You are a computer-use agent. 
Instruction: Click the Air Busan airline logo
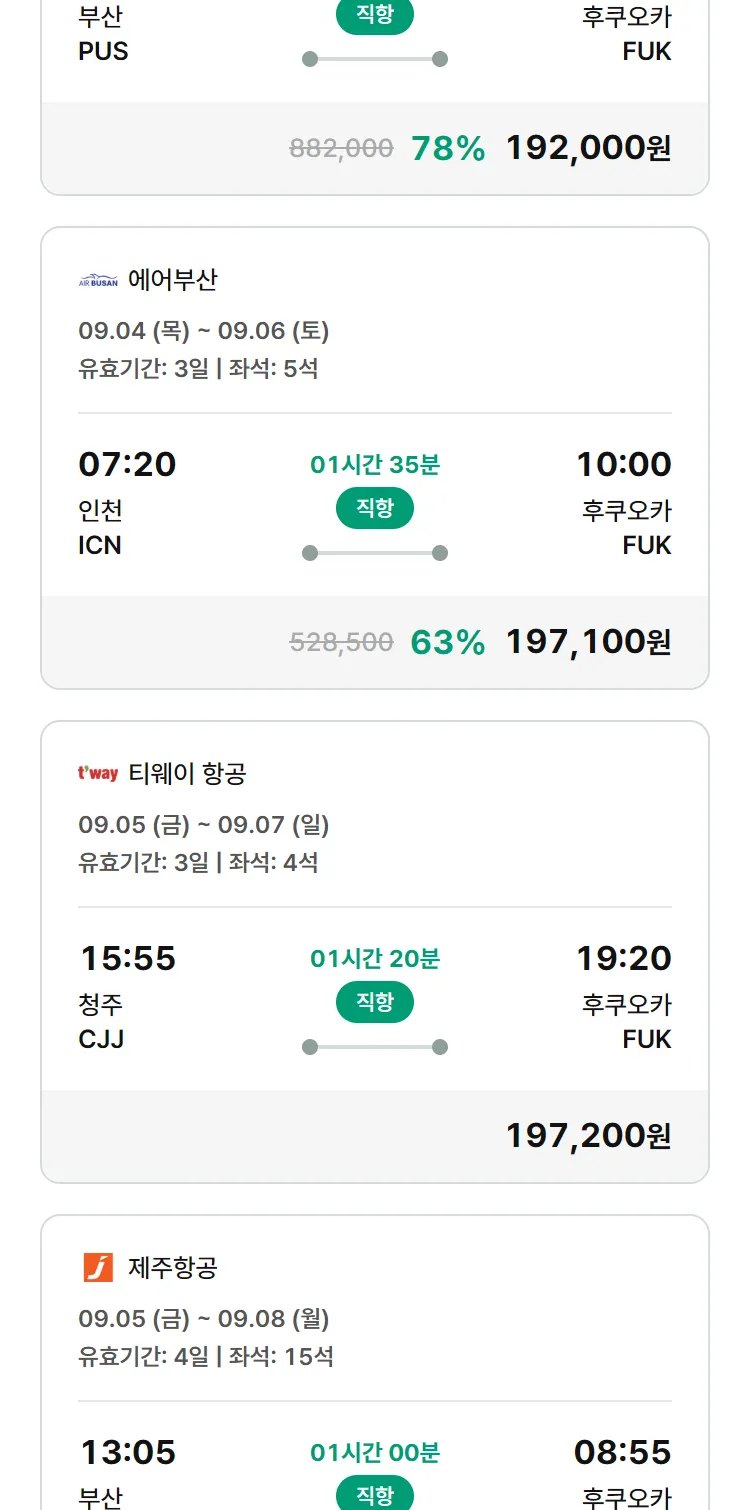point(98,281)
